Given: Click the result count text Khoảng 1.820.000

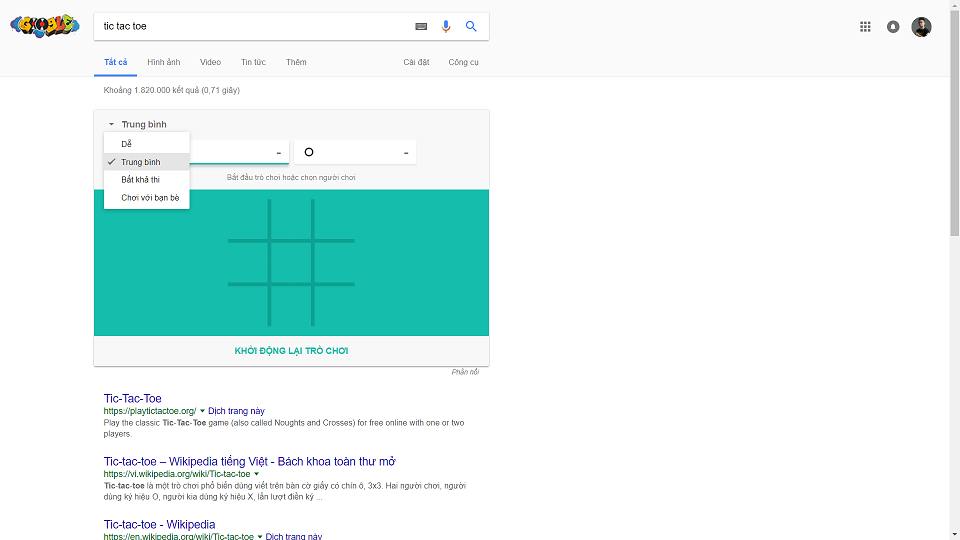Looking at the screenshot, I should (171, 90).
